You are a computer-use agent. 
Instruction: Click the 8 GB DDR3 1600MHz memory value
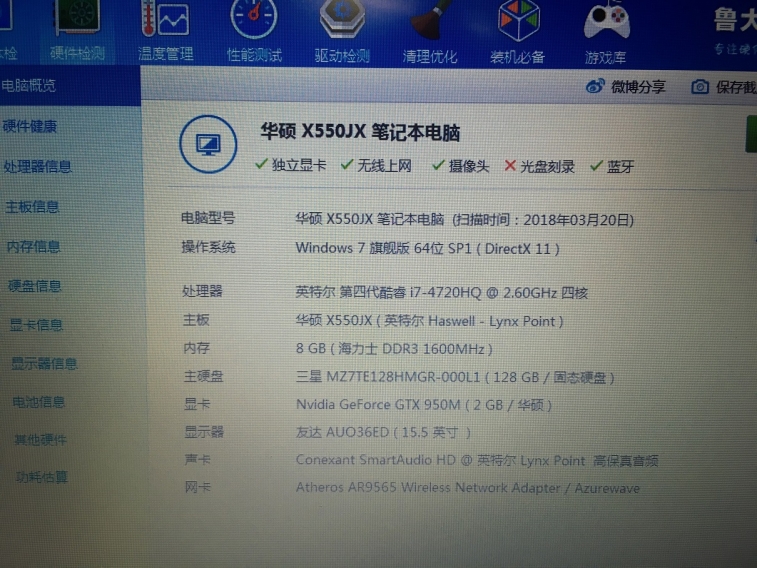pyautogui.click(x=394, y=348)
